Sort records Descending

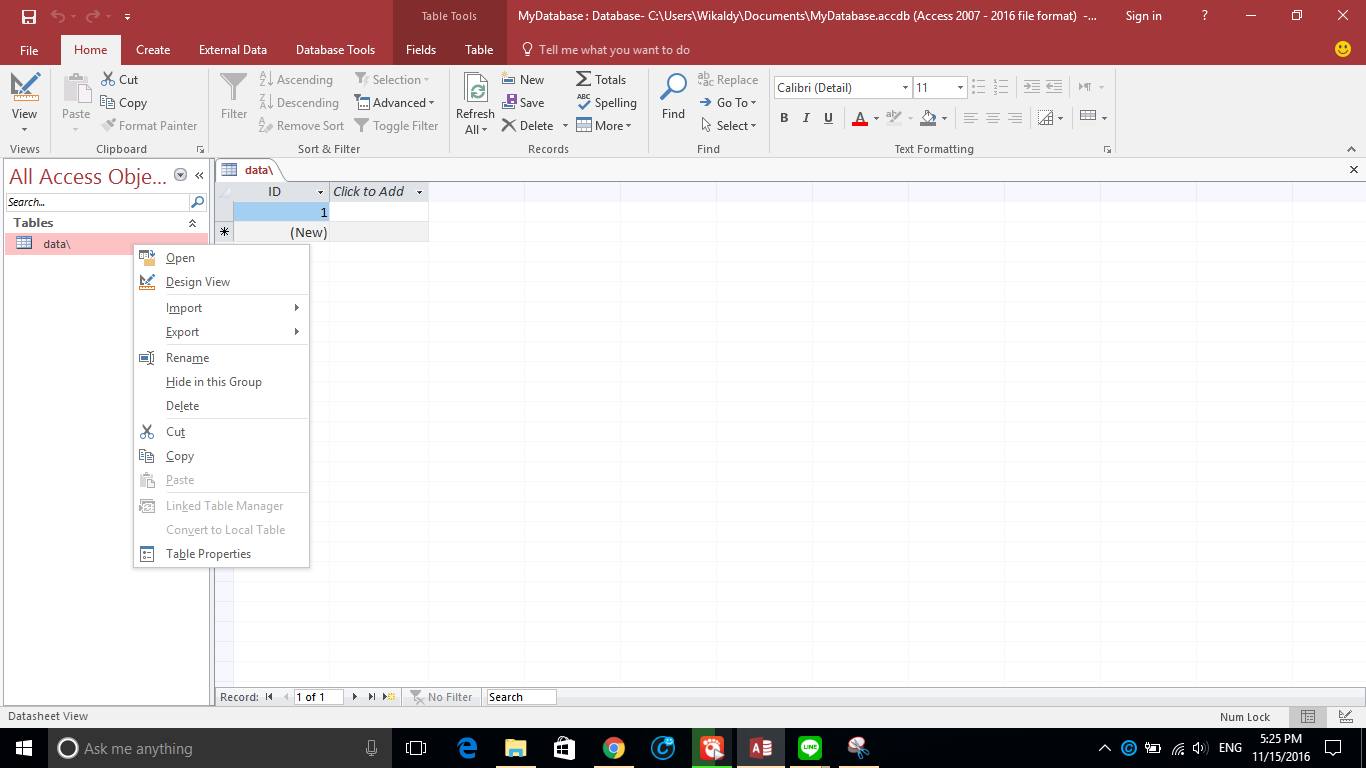[299, 103]
